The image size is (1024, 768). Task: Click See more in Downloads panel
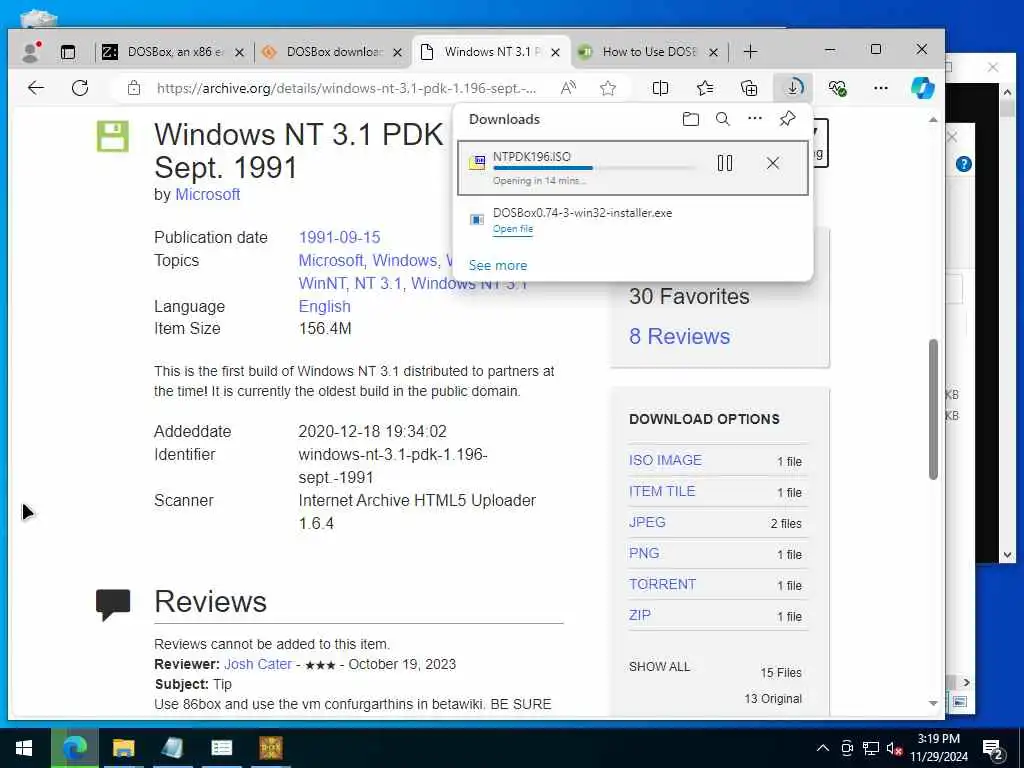[498, 265]
